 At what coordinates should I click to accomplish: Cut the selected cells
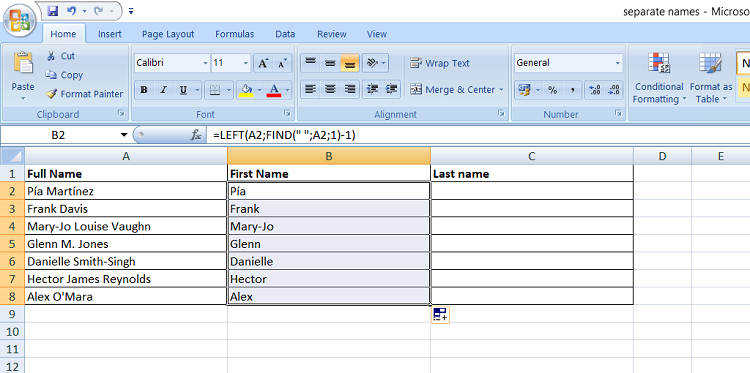point(61,56)
